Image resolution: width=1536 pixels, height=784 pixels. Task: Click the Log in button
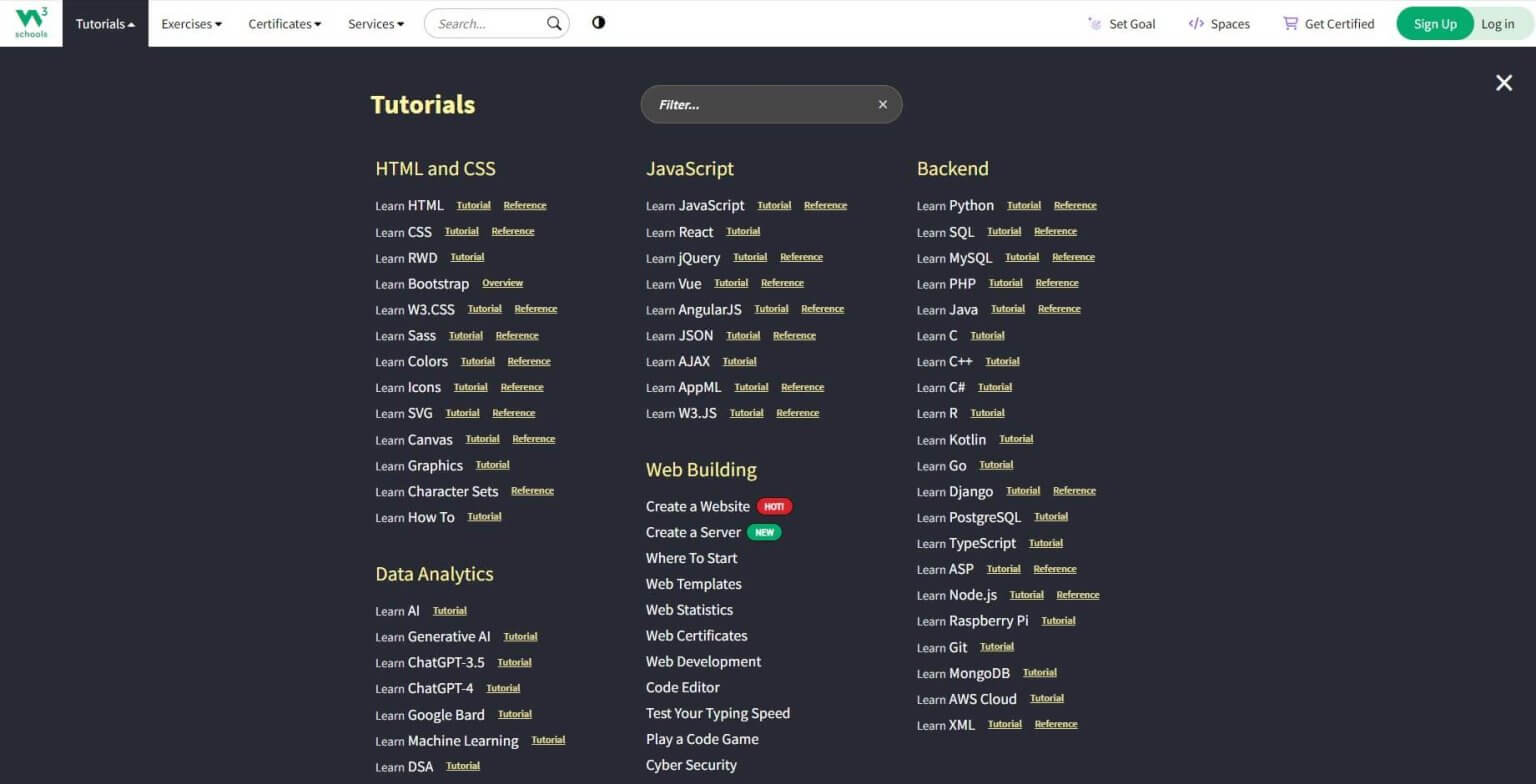point(1497,24)
